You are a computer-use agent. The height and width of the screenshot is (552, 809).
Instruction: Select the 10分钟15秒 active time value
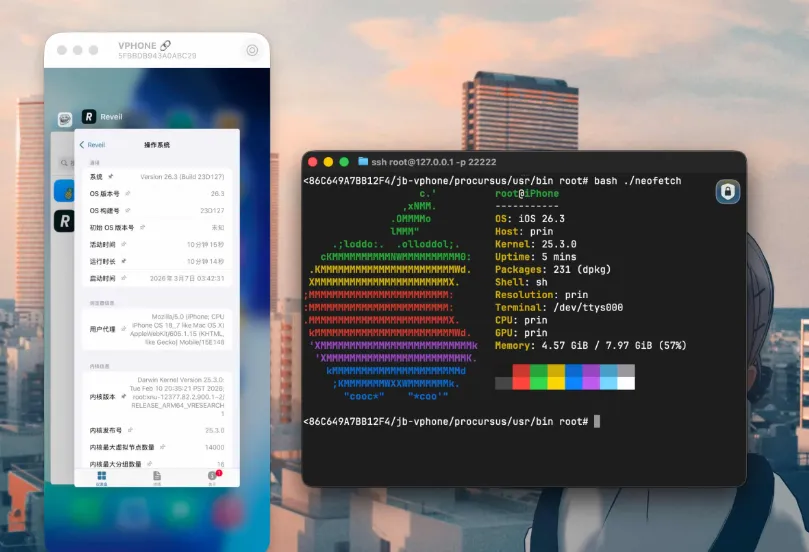[x=205, y=245]
